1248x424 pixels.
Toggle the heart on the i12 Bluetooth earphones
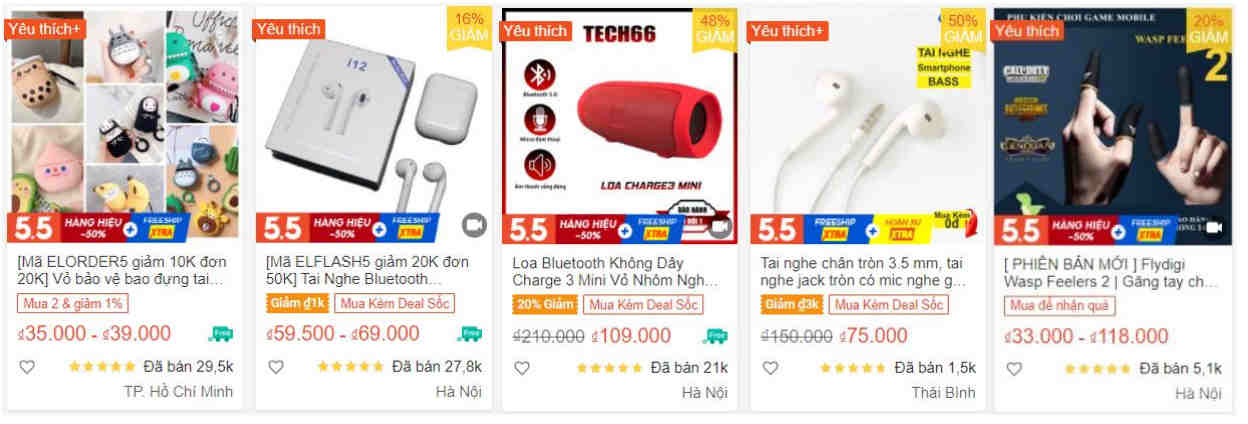275,367
